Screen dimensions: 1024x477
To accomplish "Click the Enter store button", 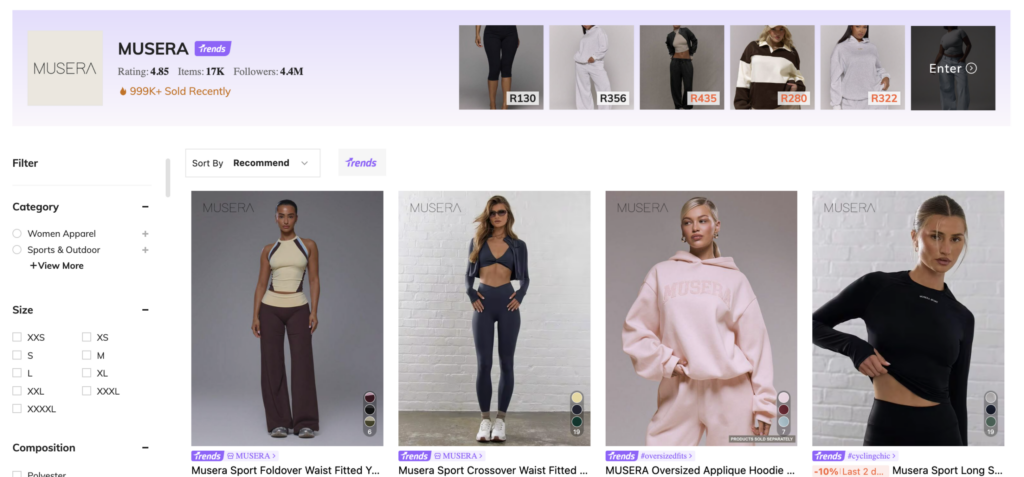I will pyautogui.click(x=953, y=68).
